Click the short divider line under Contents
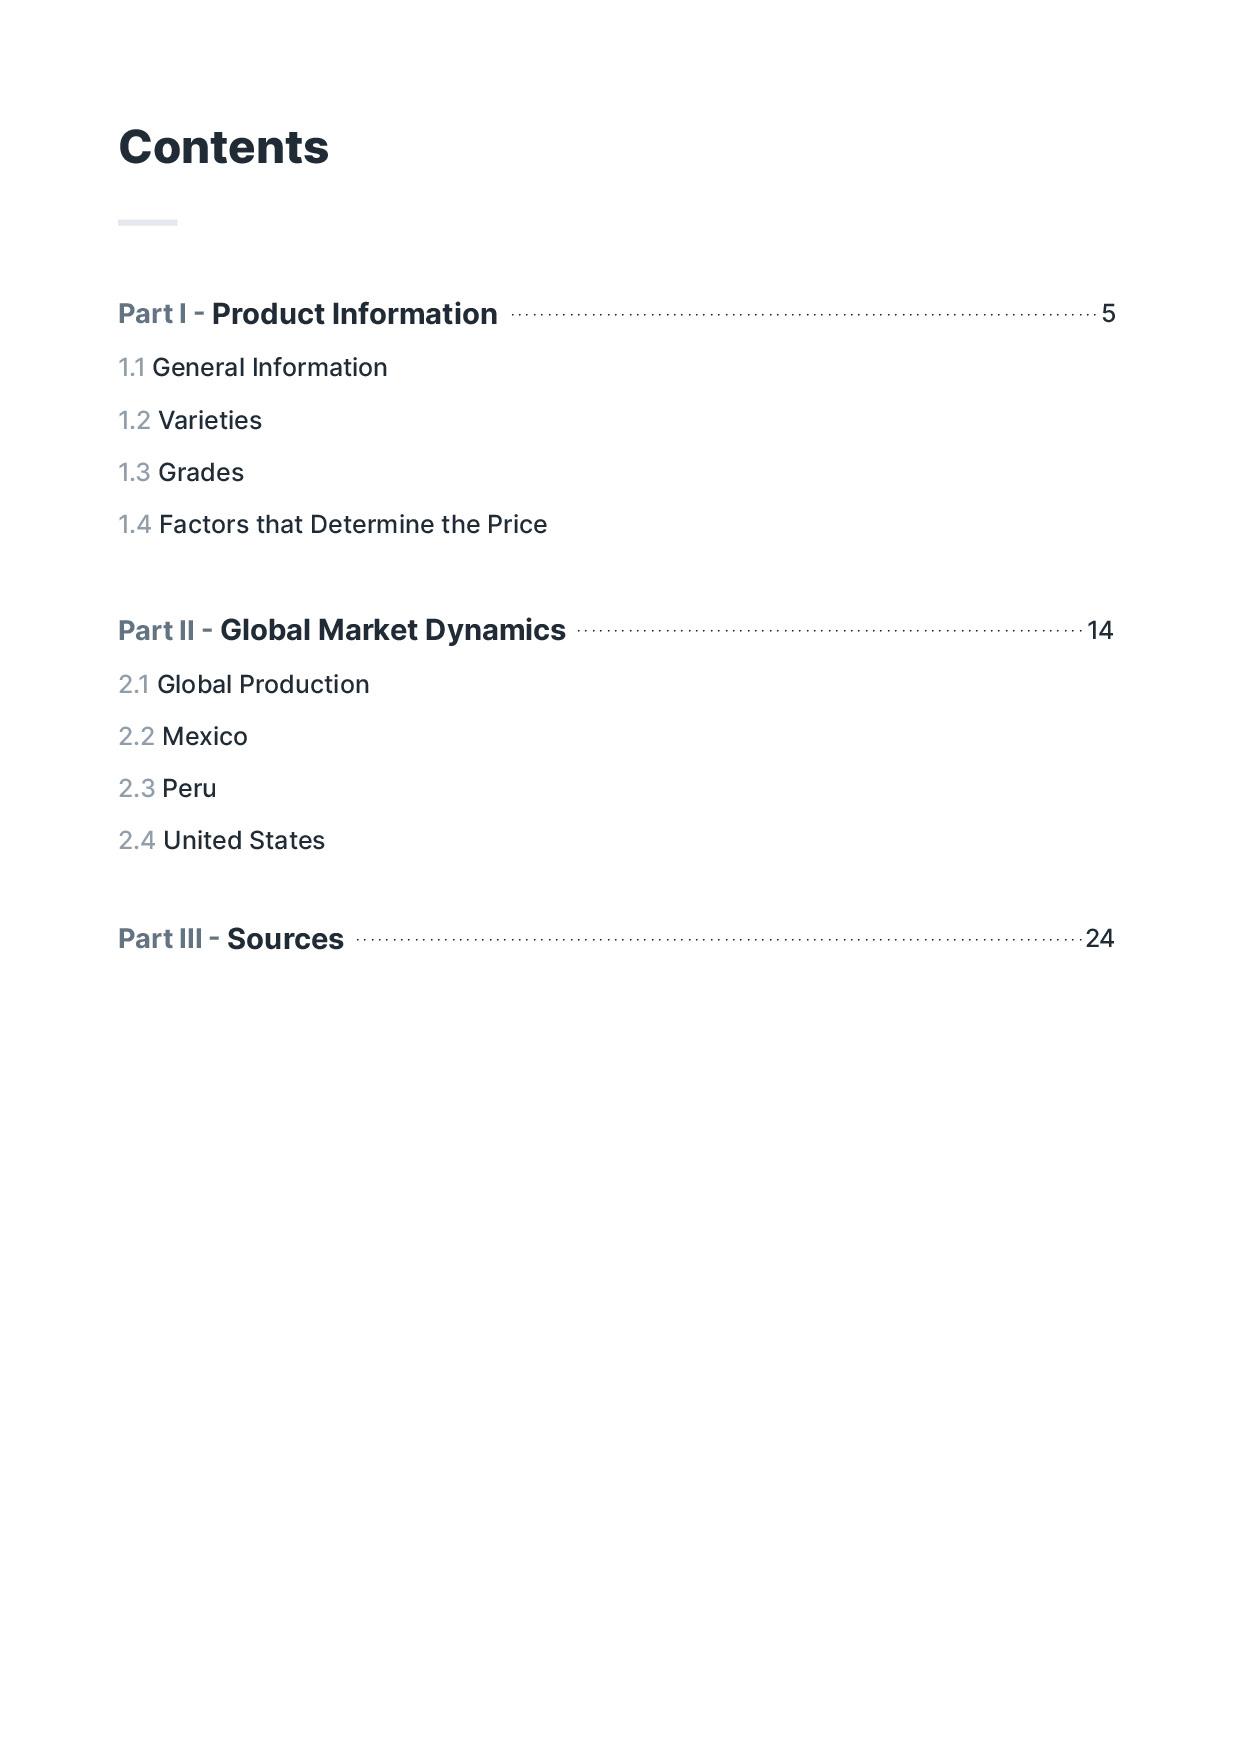The height and width of the screenshot is (1754, 1240). pos(148,222)
